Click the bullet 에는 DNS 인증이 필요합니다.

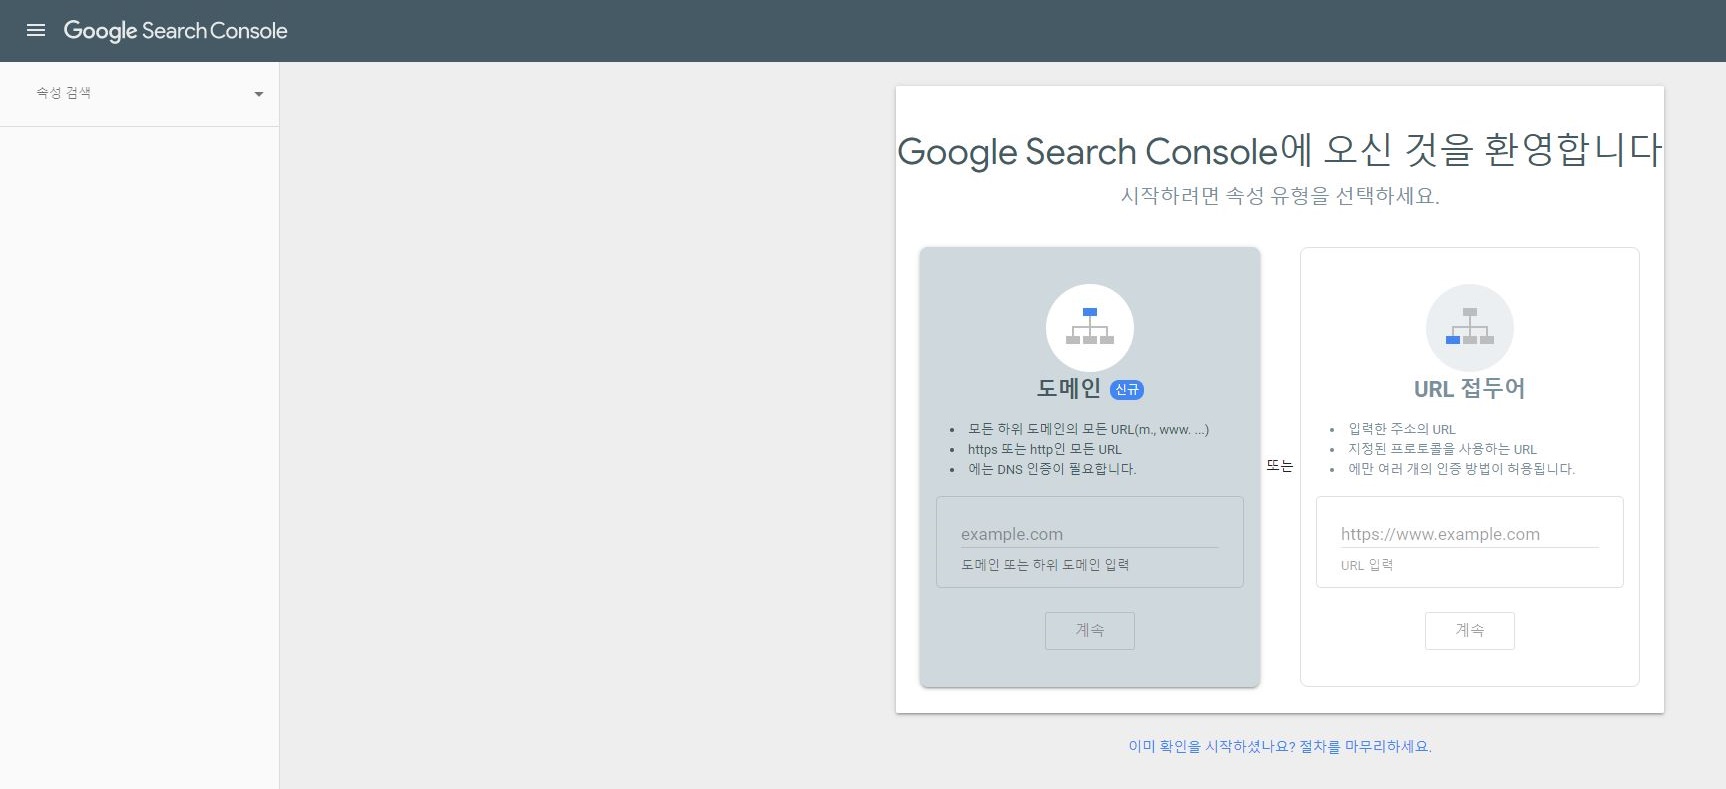tap(1052, 469)
